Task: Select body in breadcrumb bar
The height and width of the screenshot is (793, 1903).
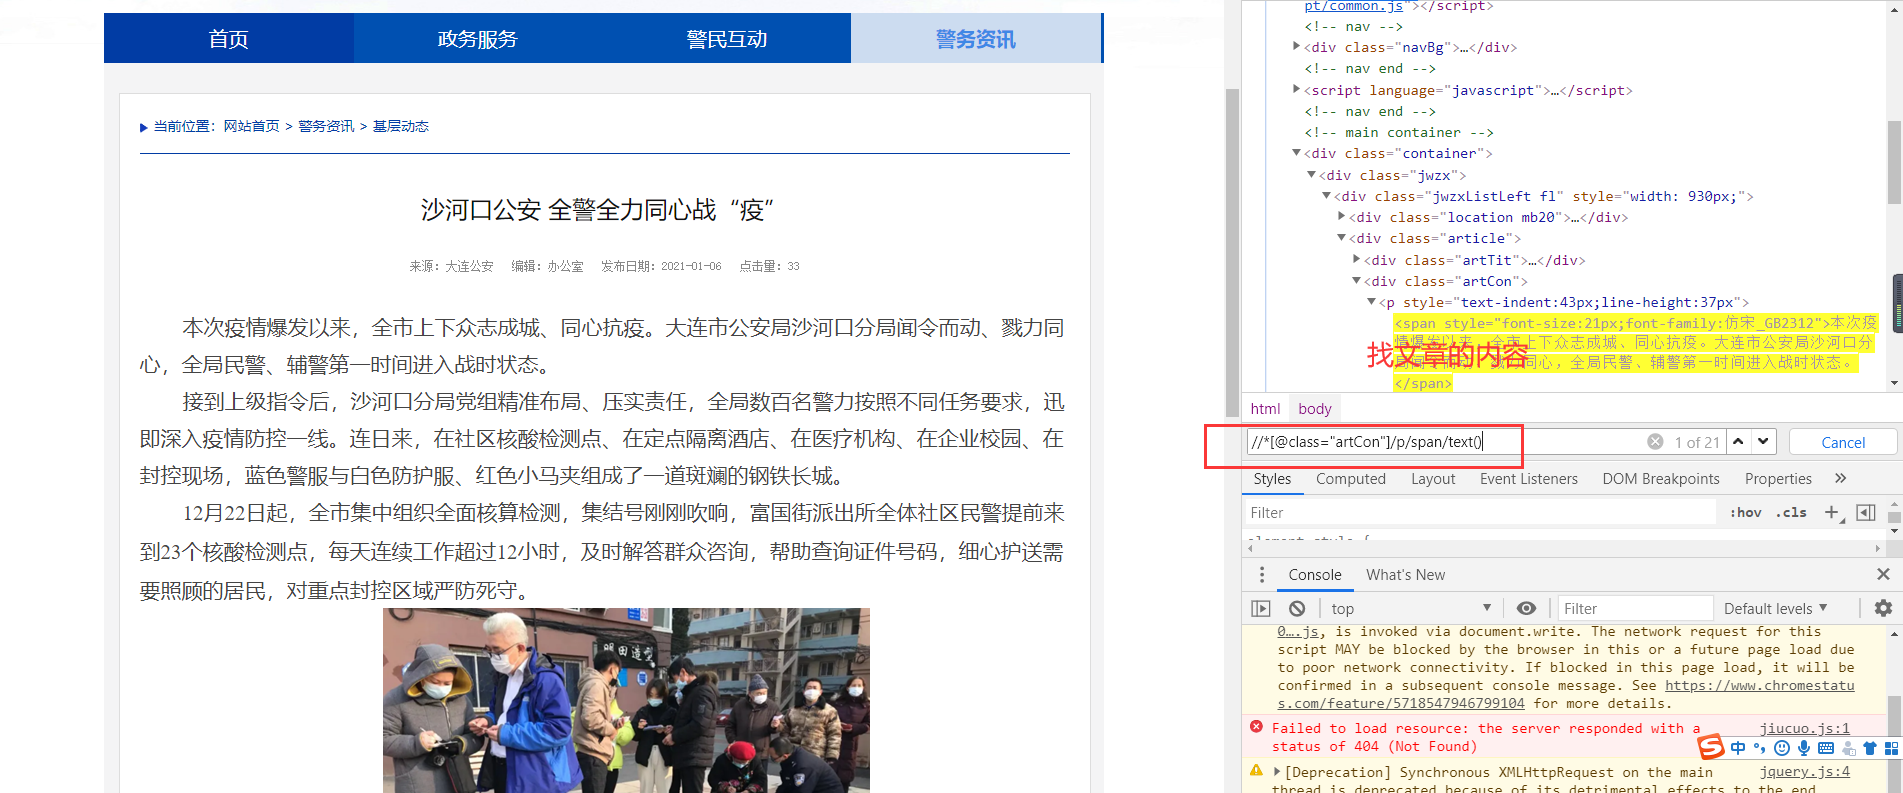Action: pos(1314,408)
